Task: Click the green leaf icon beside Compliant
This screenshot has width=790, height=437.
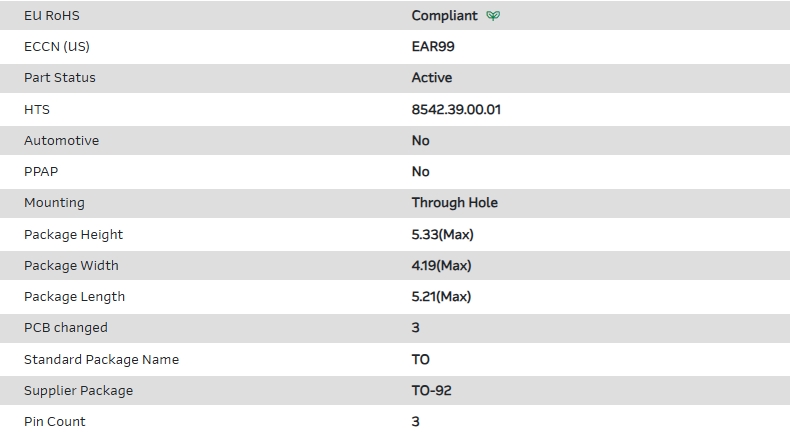Action: pyautogui.click(x=492, y=15)
